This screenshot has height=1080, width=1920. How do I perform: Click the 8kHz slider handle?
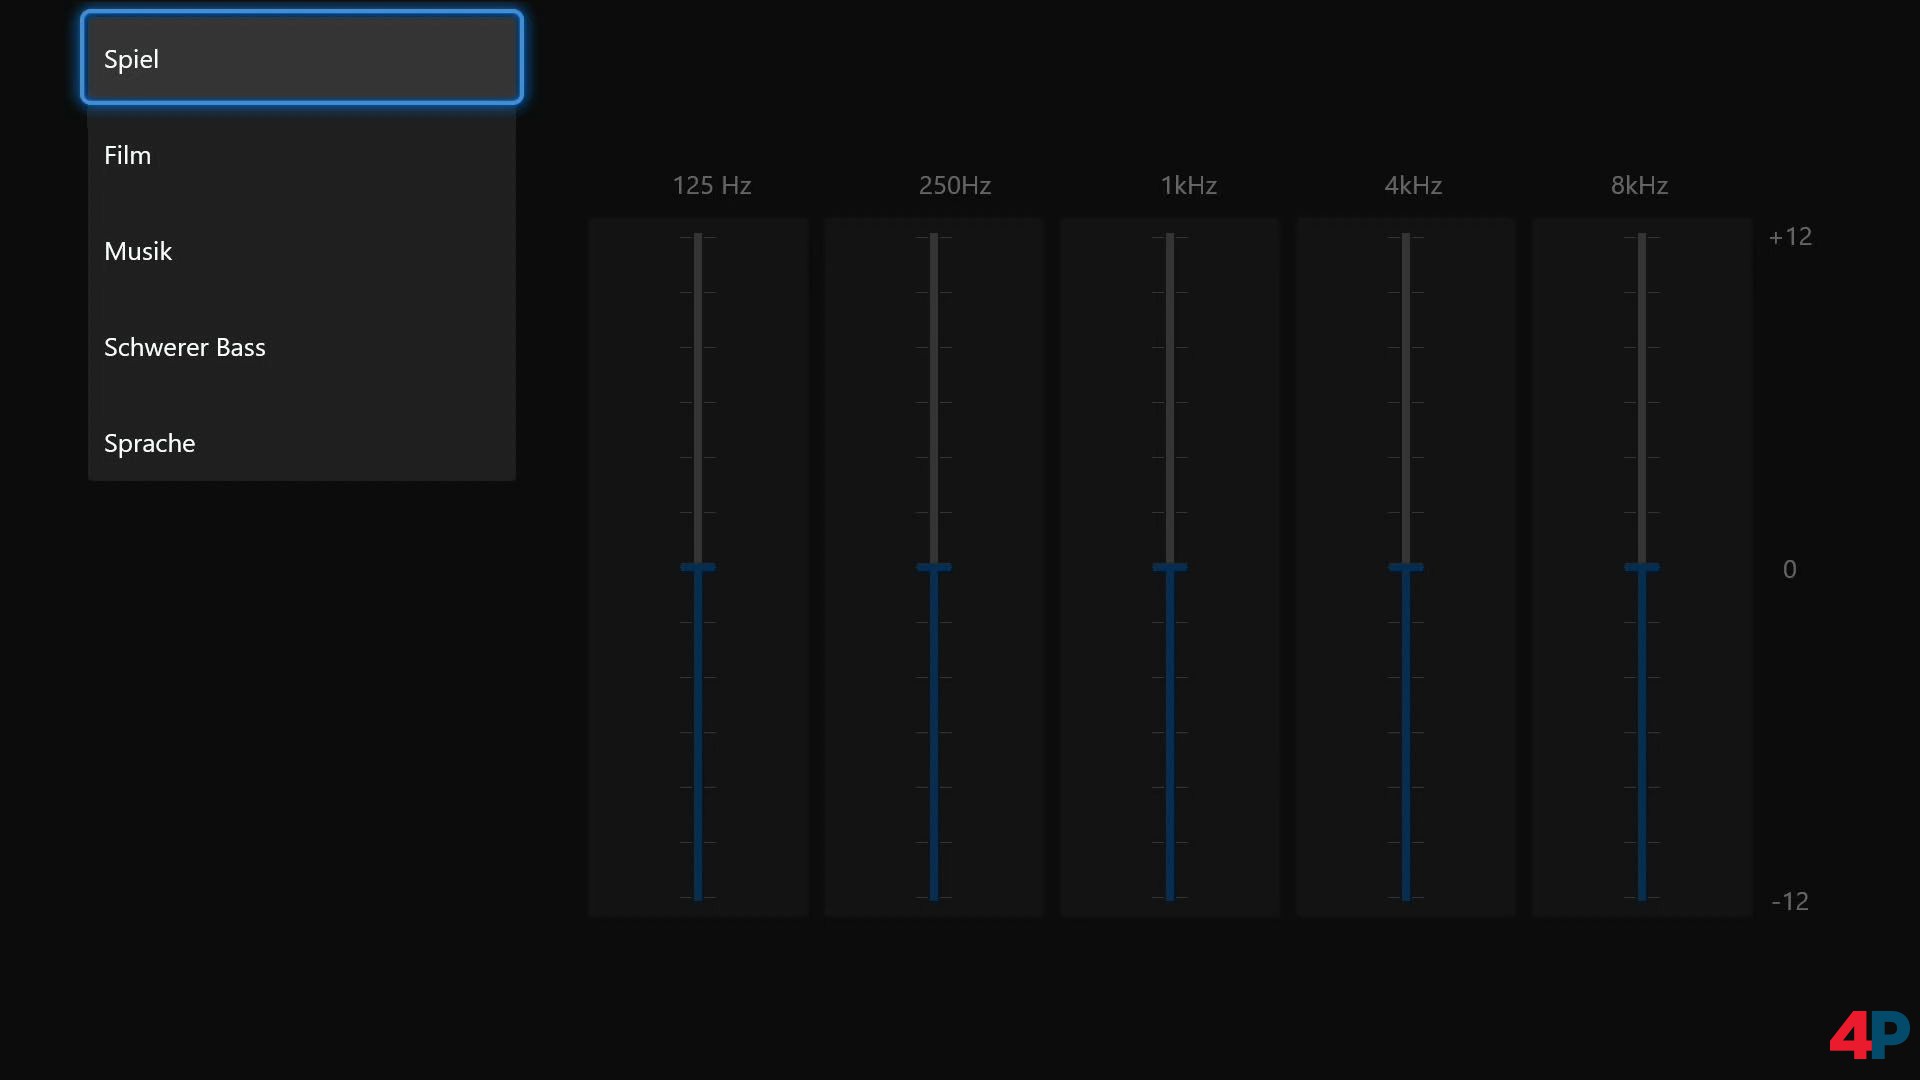click(x=1642, y=567)
